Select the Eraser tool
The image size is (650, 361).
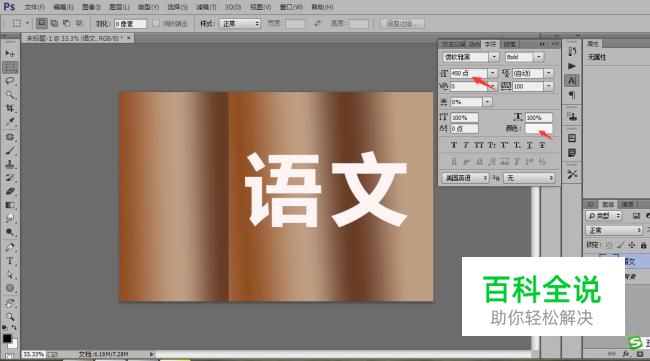point(10,191)
